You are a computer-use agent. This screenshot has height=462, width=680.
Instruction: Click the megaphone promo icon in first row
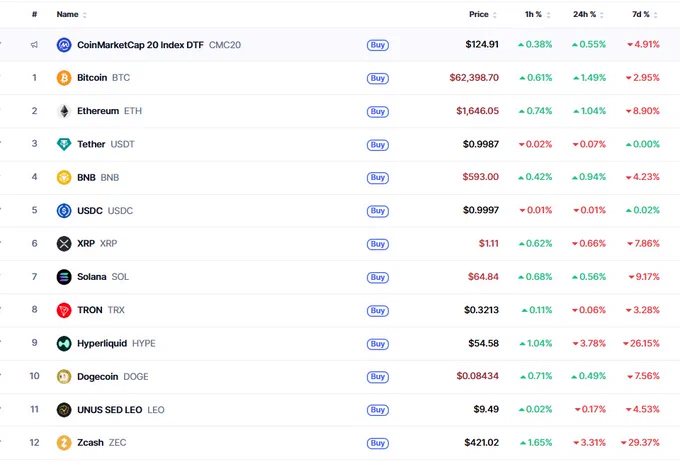pos(34,45)
